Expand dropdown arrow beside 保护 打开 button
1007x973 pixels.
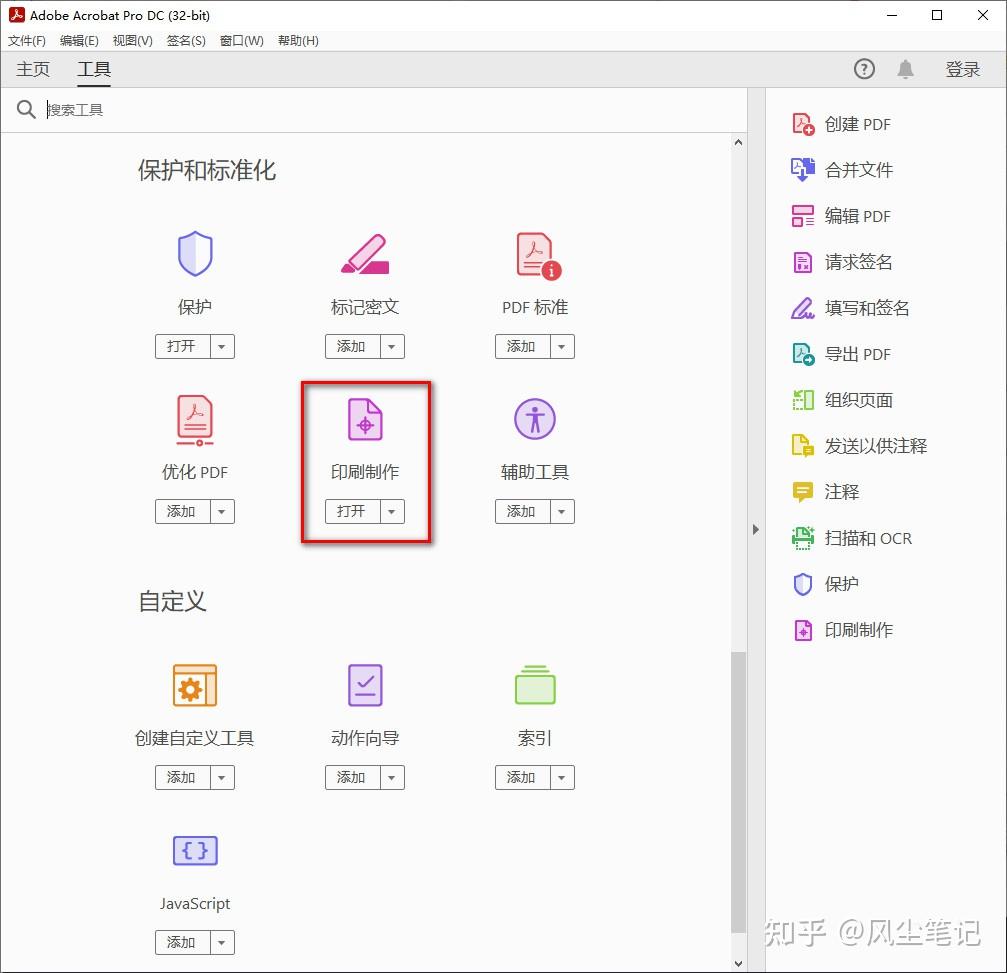coord(222,347)
